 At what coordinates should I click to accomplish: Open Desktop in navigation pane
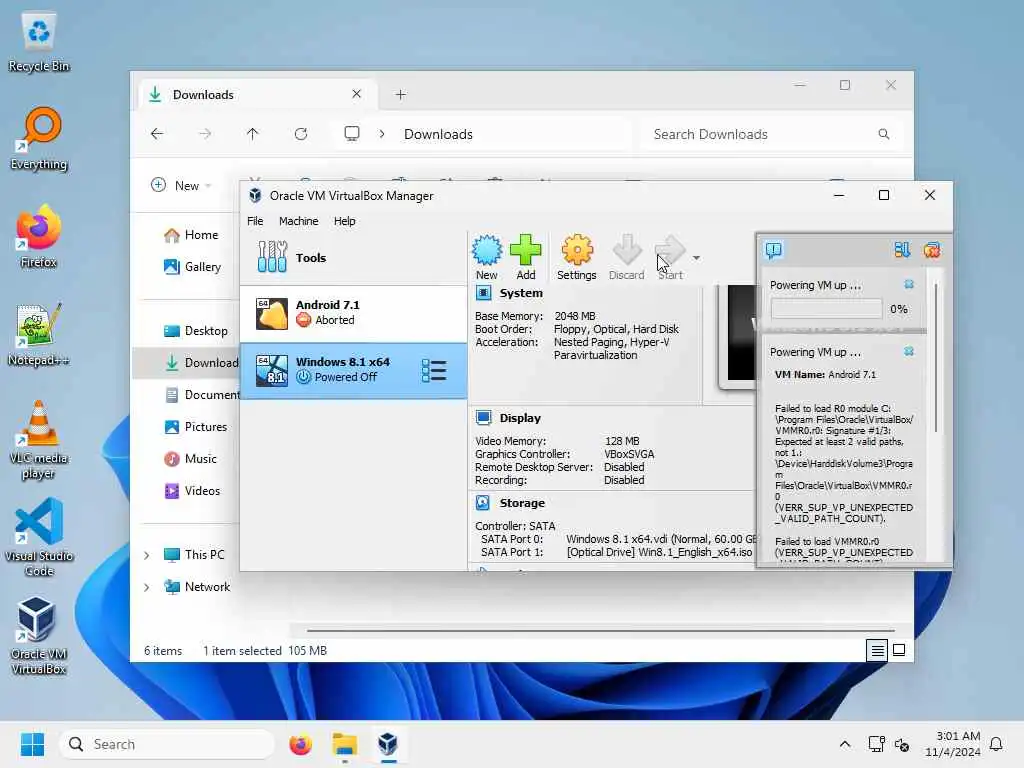point(196,330)
